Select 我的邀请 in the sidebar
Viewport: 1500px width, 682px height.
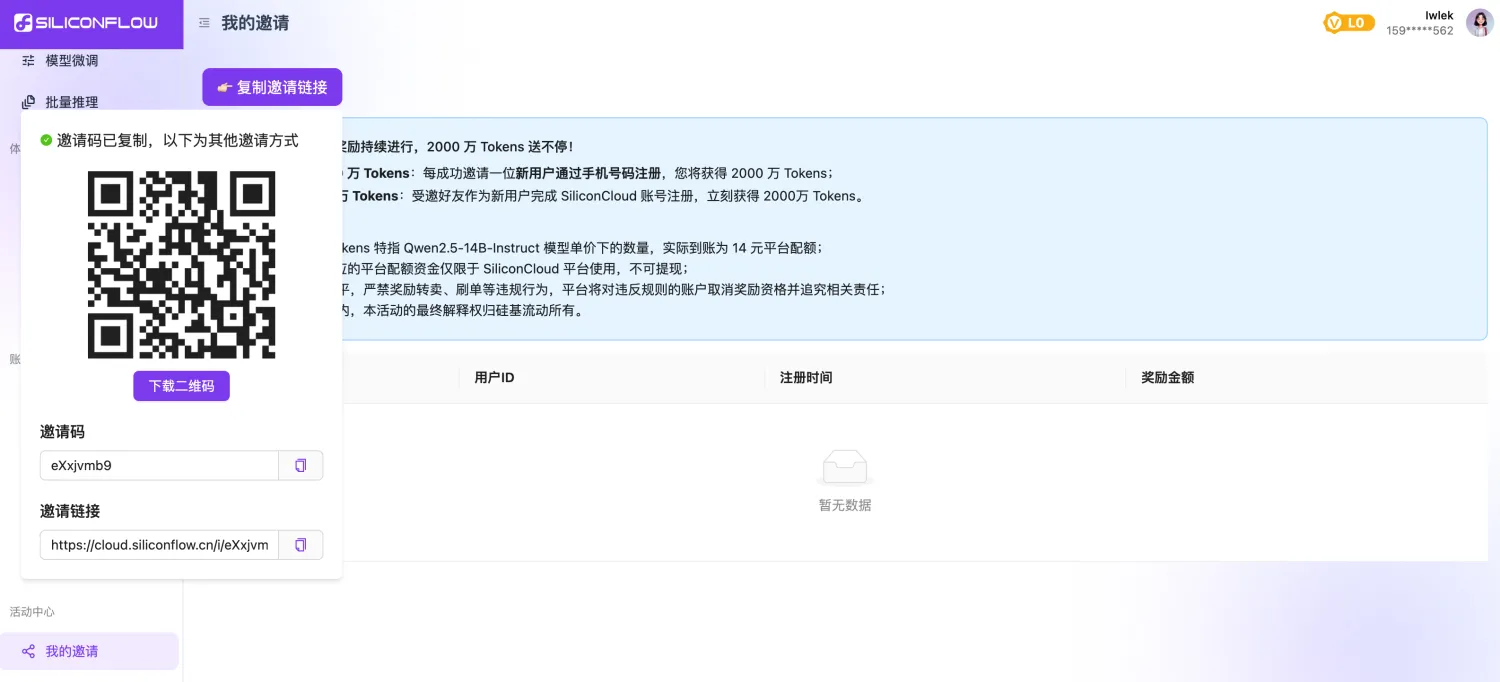click(x=90, y=651)
